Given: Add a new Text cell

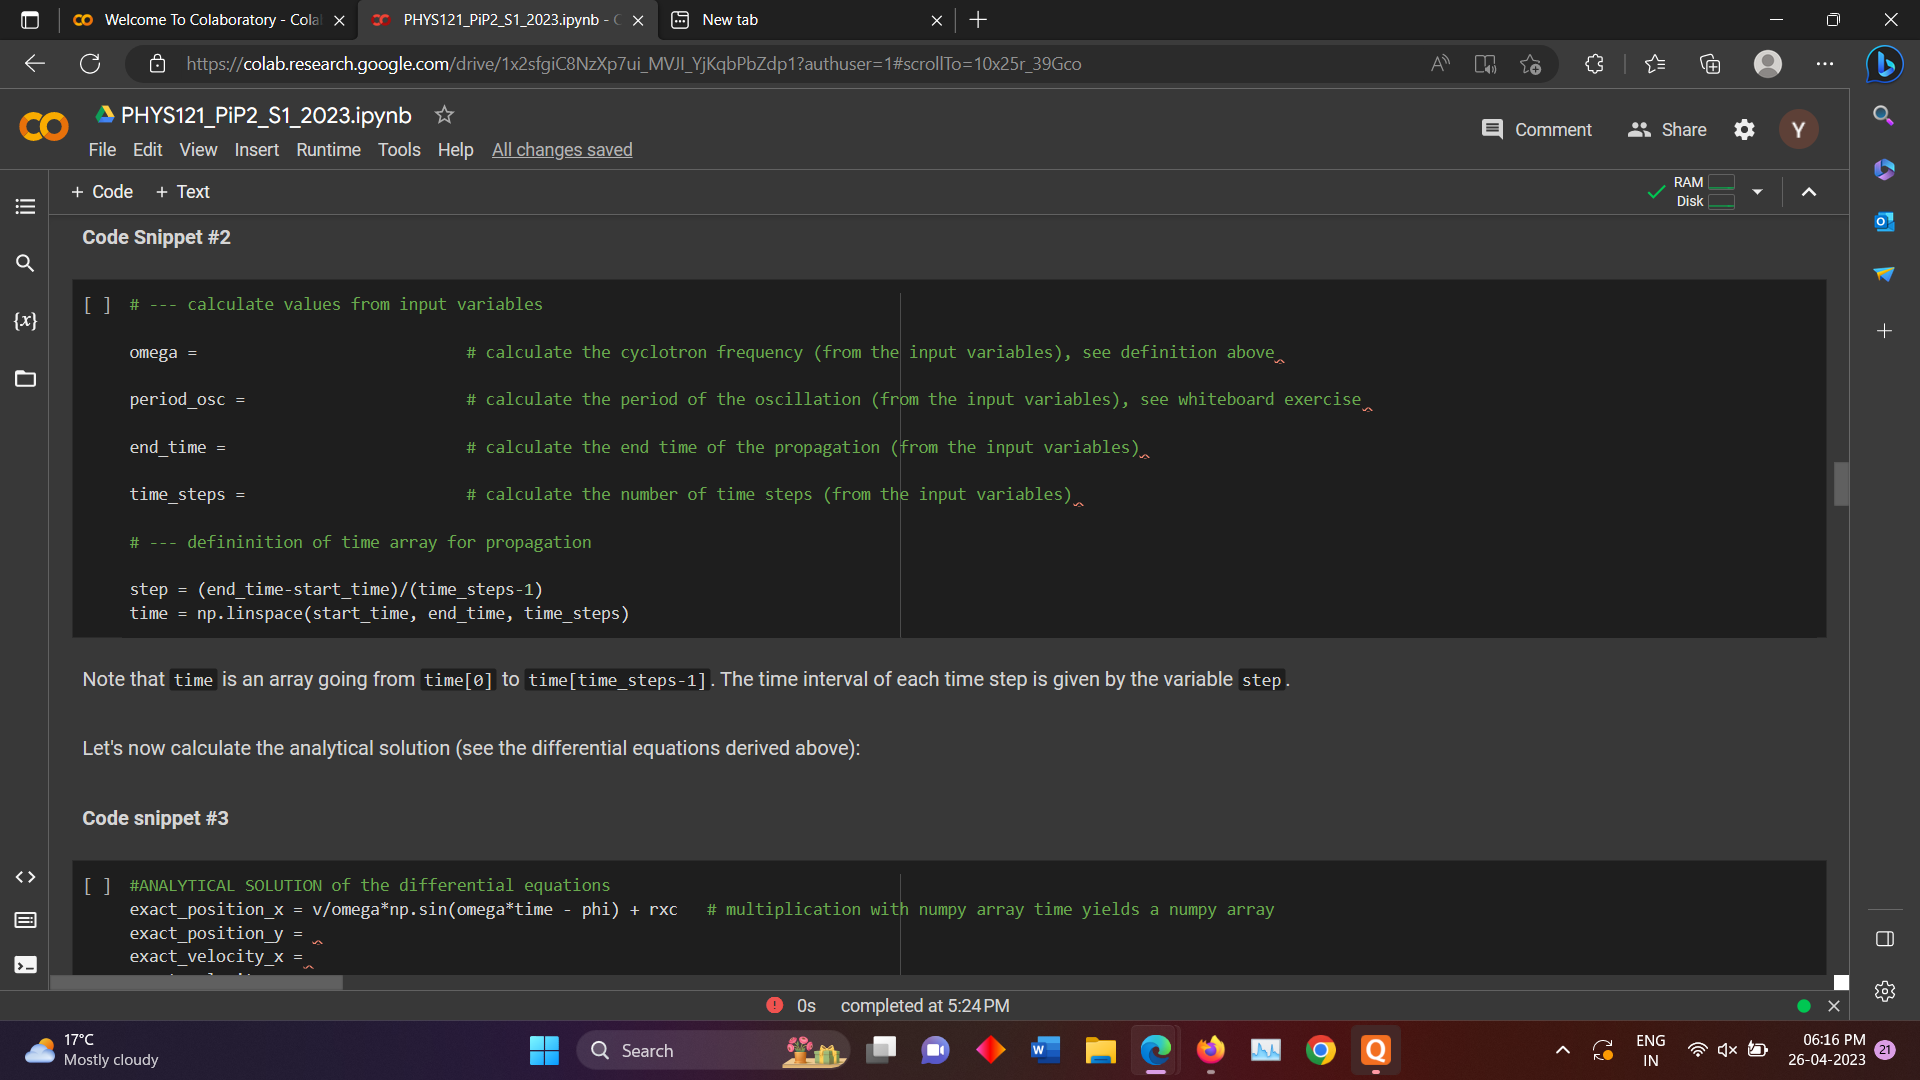Looking at the screenshot, I should click(x=183, y=192).
